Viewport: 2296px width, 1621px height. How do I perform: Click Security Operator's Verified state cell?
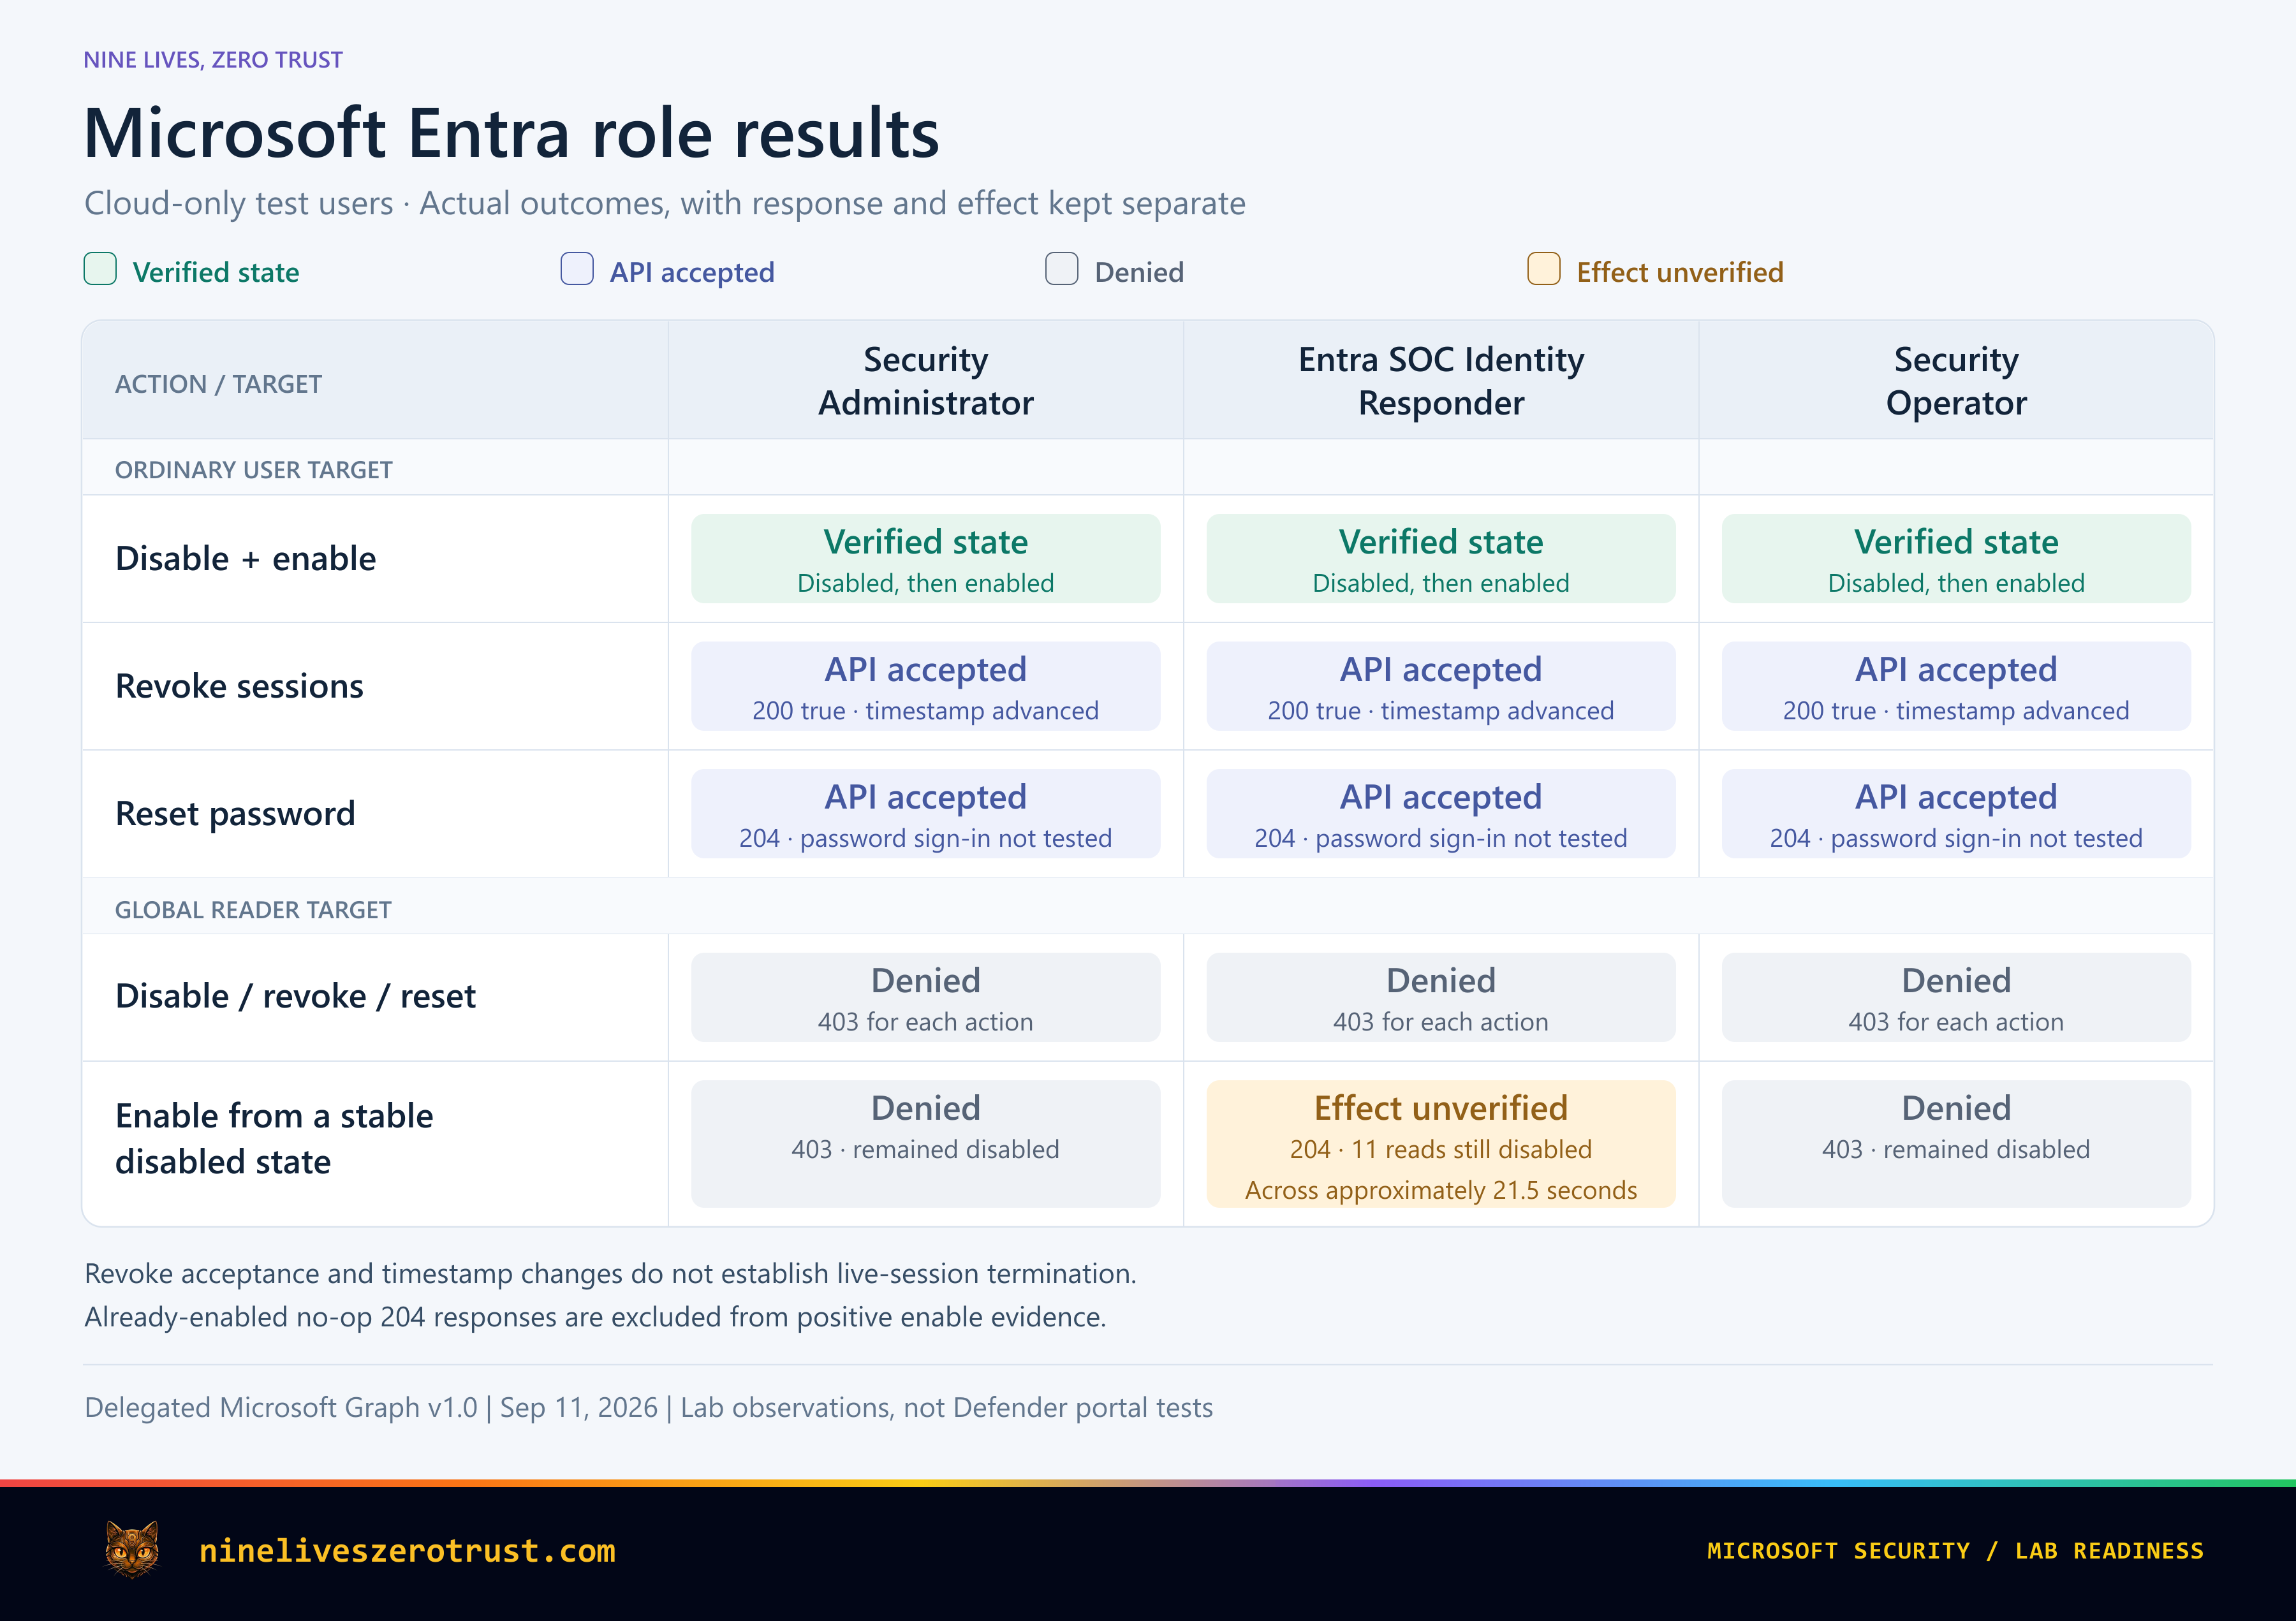1956,558
